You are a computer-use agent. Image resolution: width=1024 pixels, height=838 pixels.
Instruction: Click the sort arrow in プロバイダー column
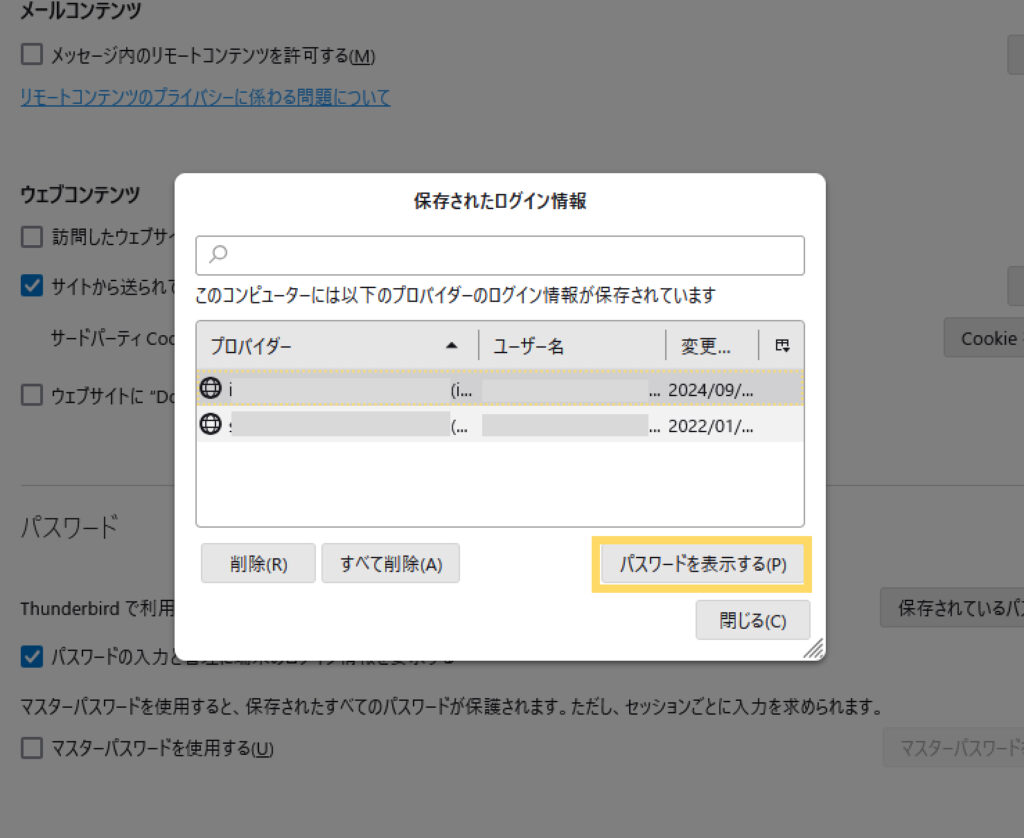[x=452, y=346]
